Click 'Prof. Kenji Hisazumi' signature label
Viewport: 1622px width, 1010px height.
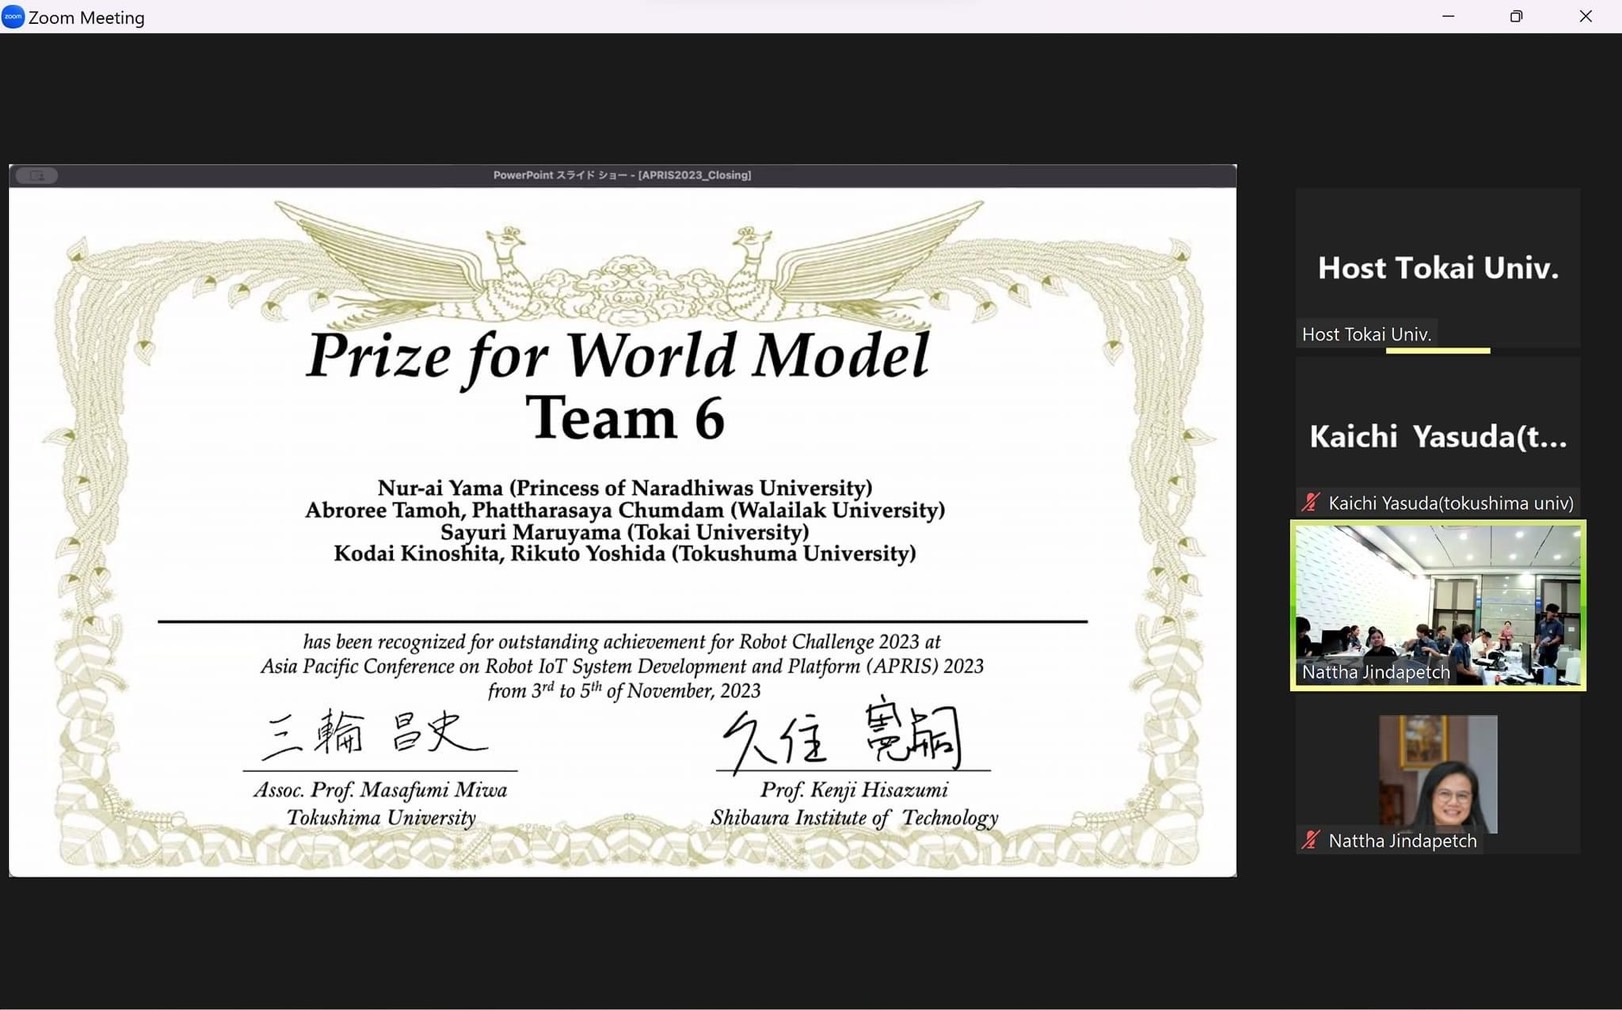pos(854,790)
